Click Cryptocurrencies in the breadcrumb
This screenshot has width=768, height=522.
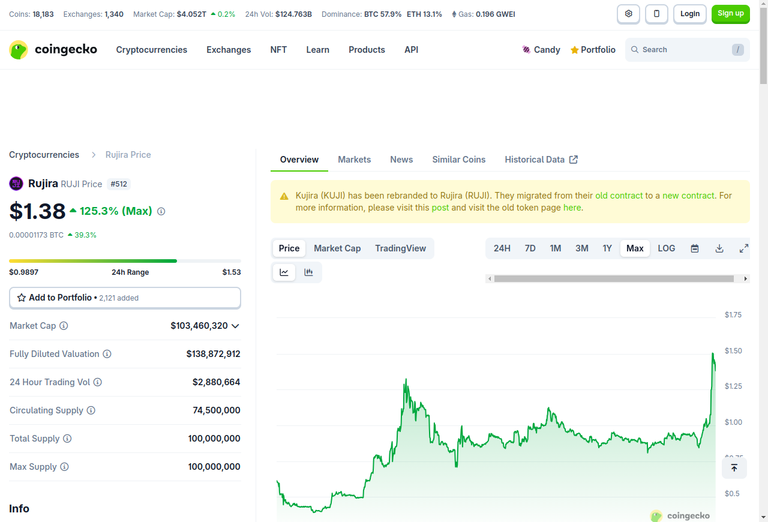44,155
